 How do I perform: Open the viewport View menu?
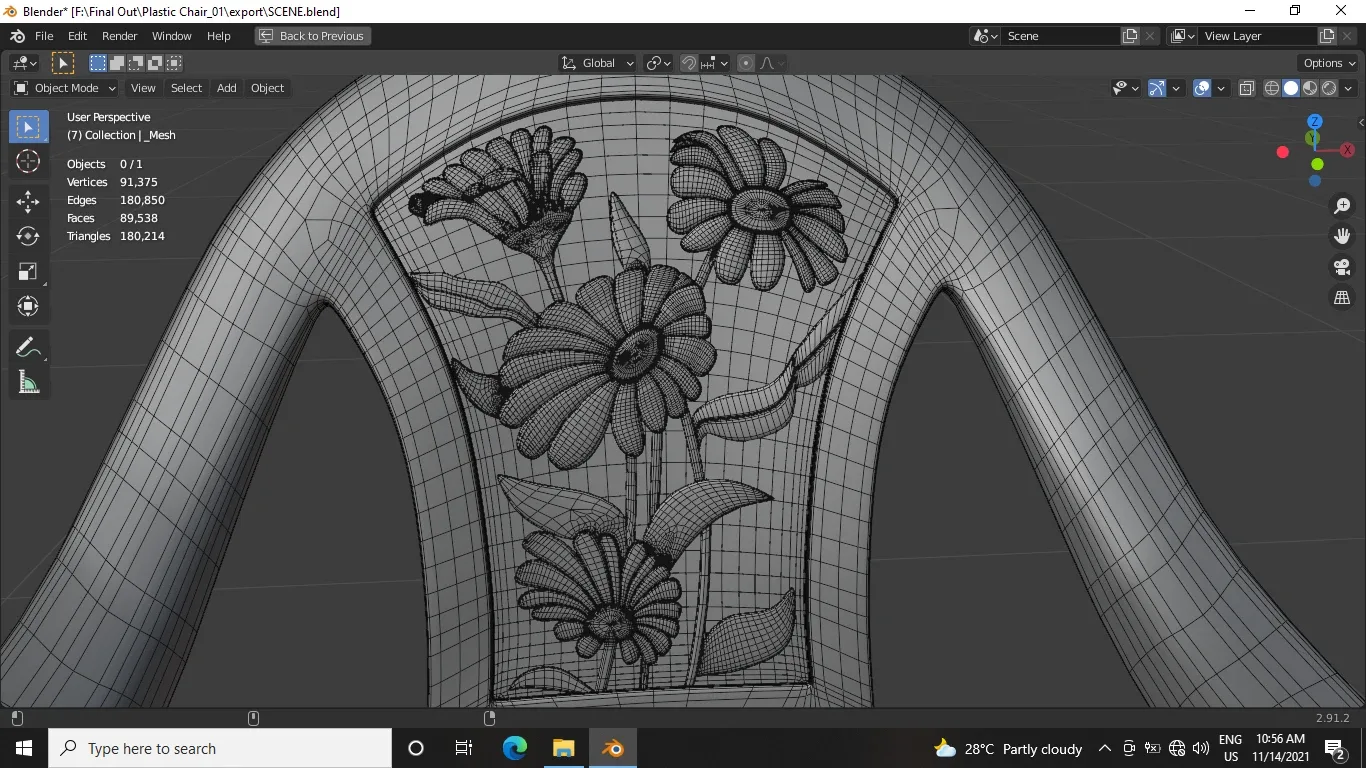click(143, 88)
